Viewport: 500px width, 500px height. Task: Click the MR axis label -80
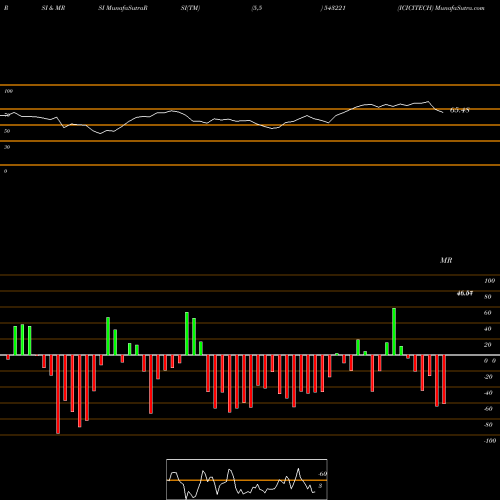coord(488,425)
